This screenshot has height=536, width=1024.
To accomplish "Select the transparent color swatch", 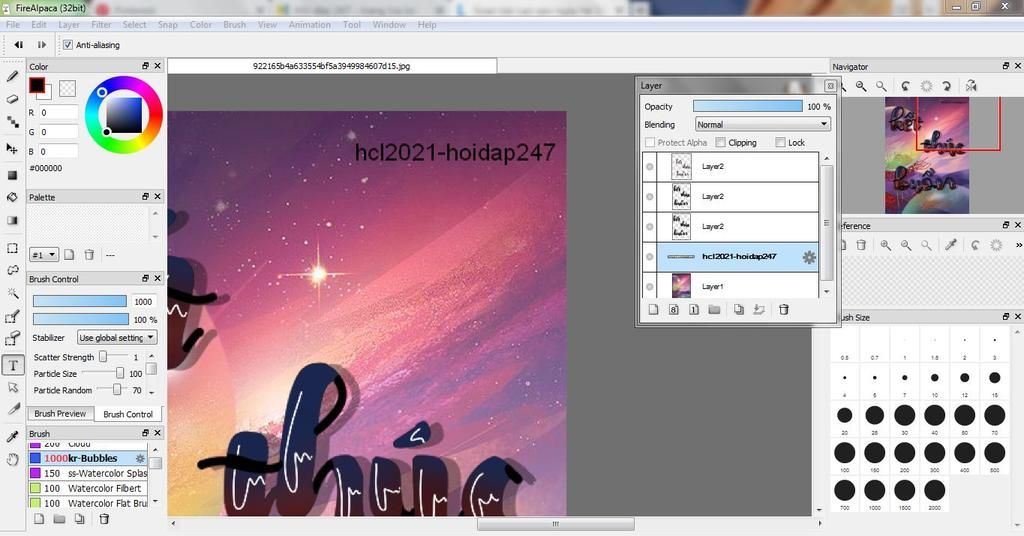I will point(67,87).
